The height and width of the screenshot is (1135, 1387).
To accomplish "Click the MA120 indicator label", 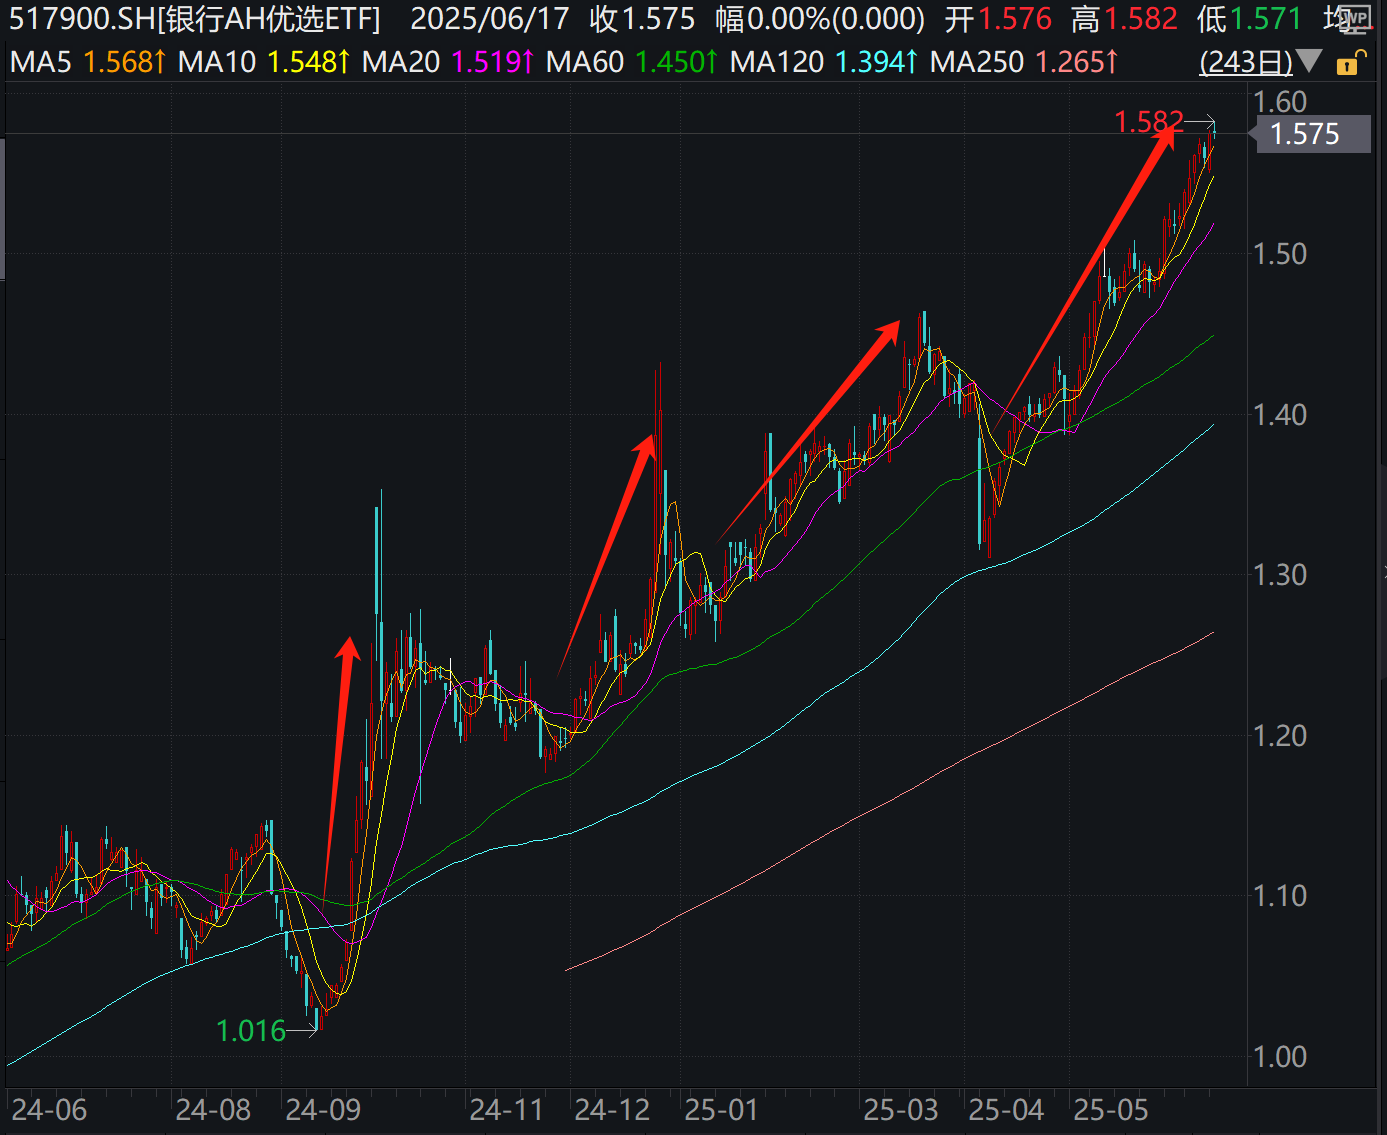I will coord(776,62).
